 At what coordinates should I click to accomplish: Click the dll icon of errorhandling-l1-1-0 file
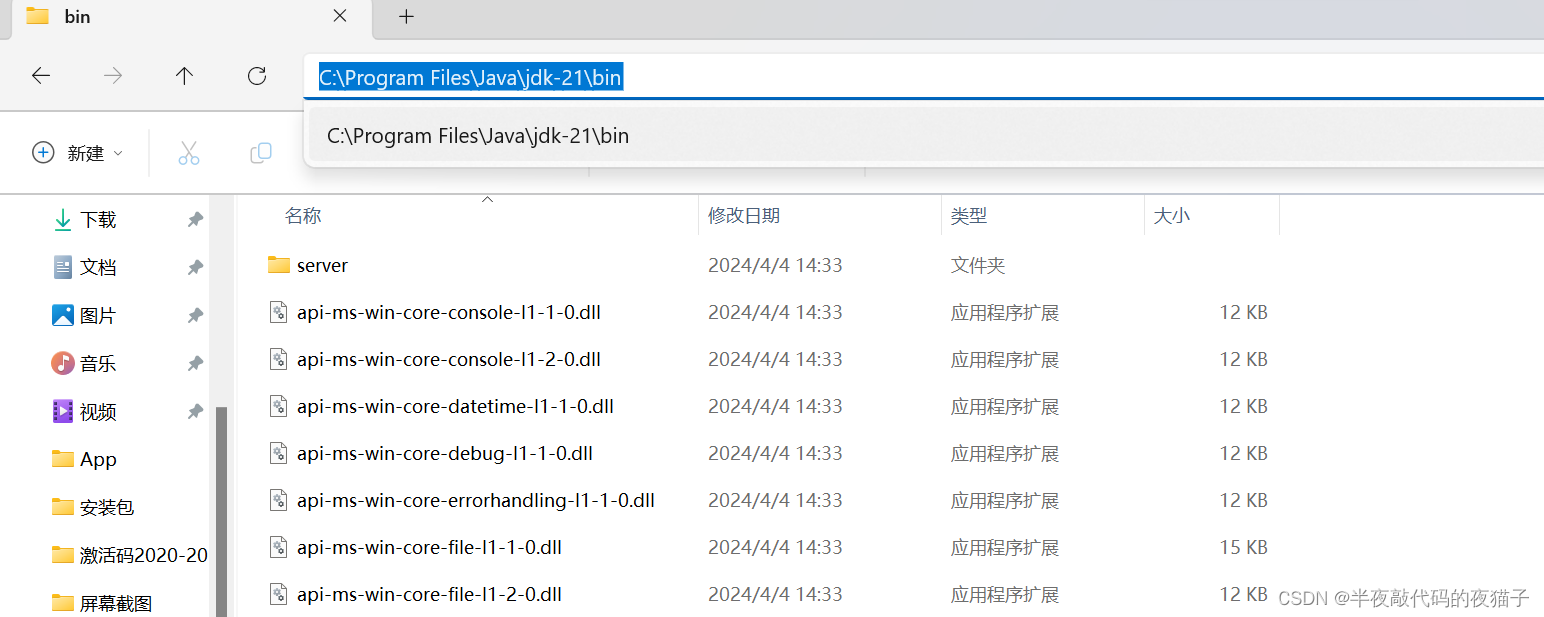coord(279,500)
